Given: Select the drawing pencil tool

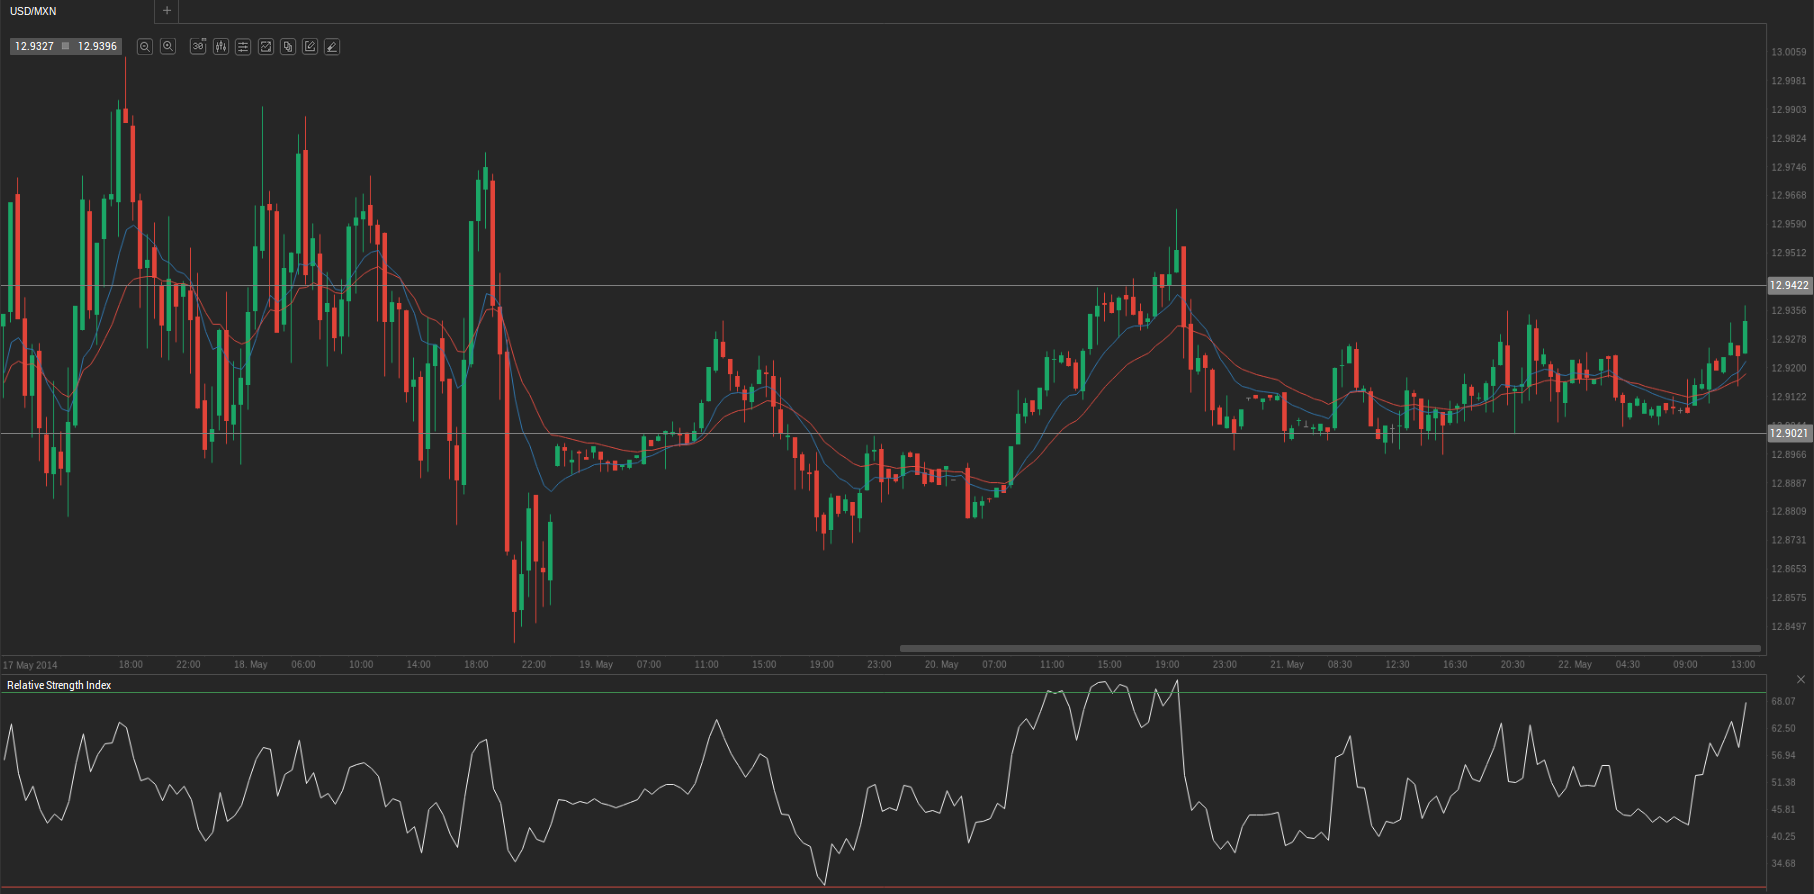Looking at the screenshot, I should click(x=332, y=47).
